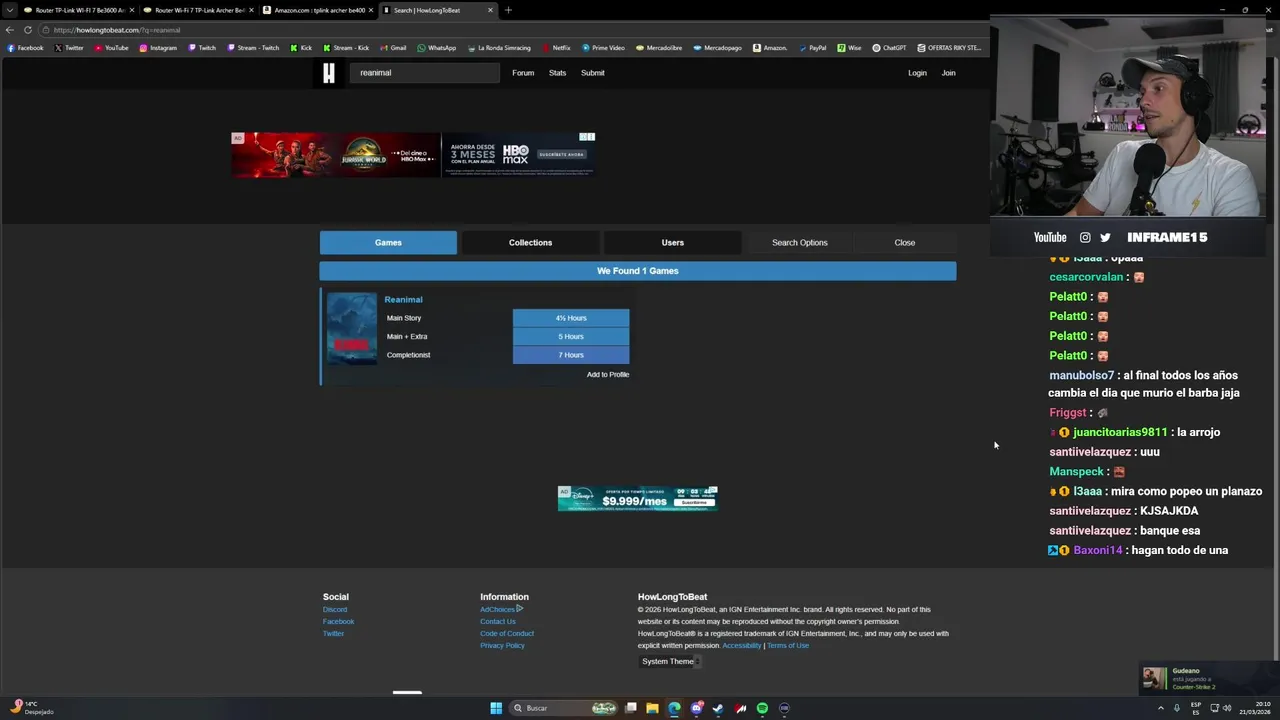This screenshot has width=1280, height=720.
Task: Open the Accessibility link
Action: 741,646
